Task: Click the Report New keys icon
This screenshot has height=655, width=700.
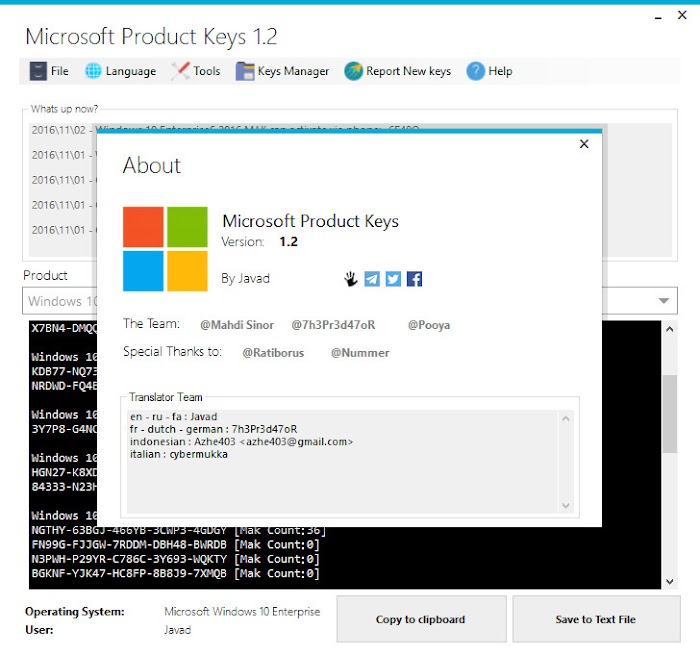Action: click(354, 71)
